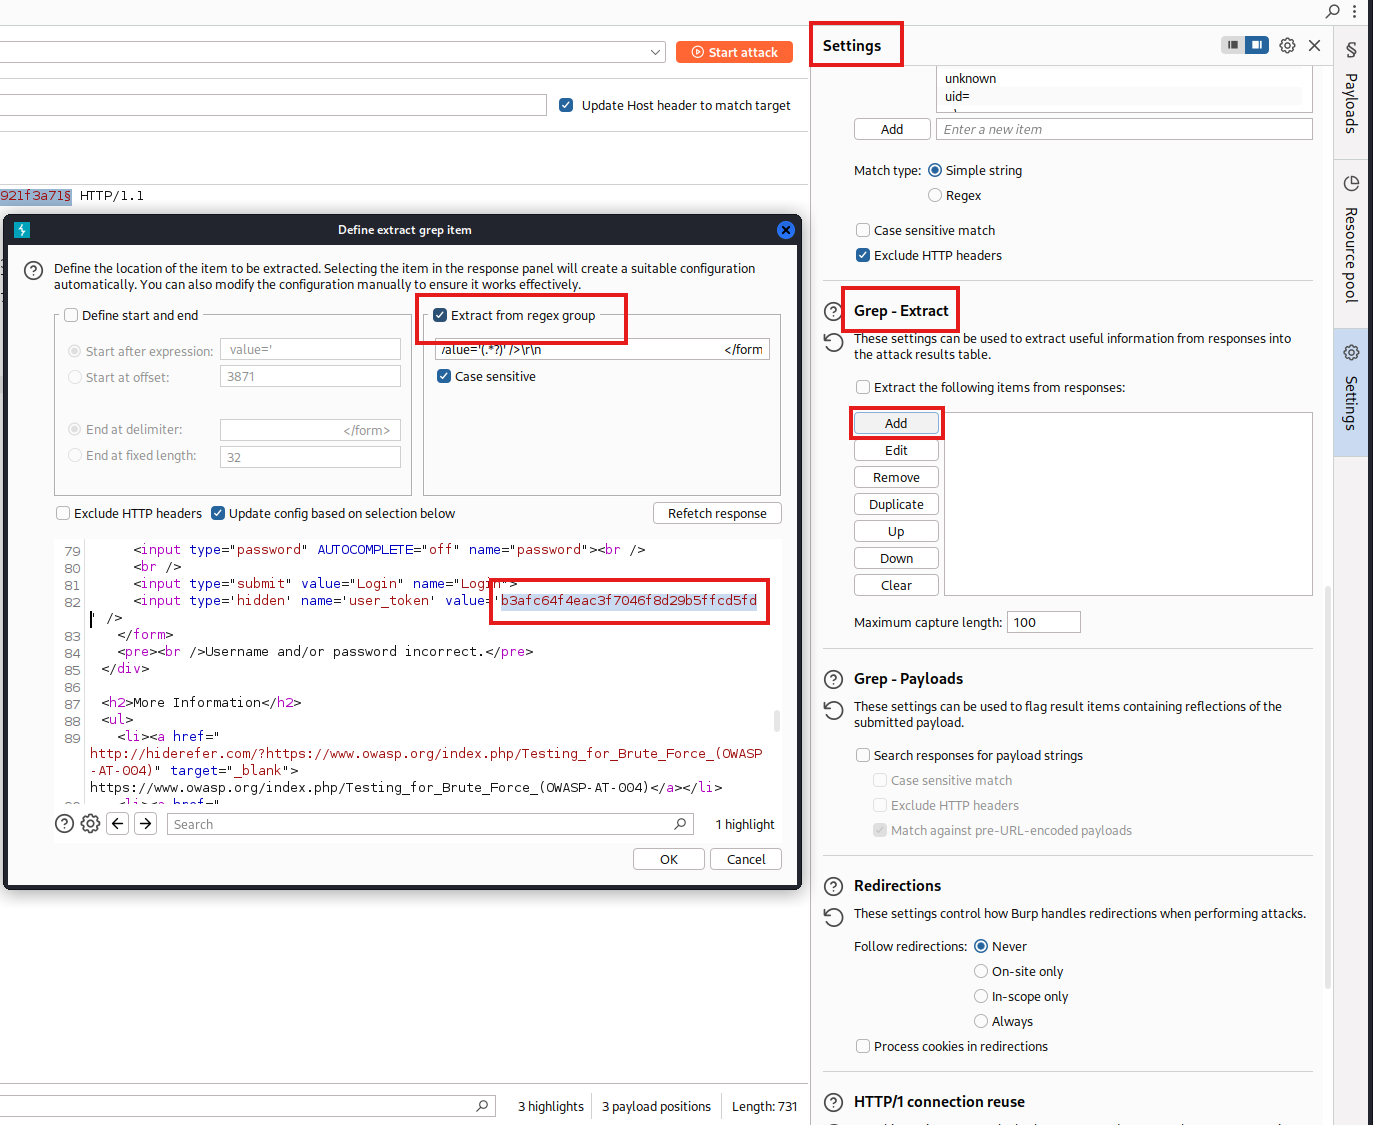
Task: Open help for Grep - Extract section
Action: (833, 311)
